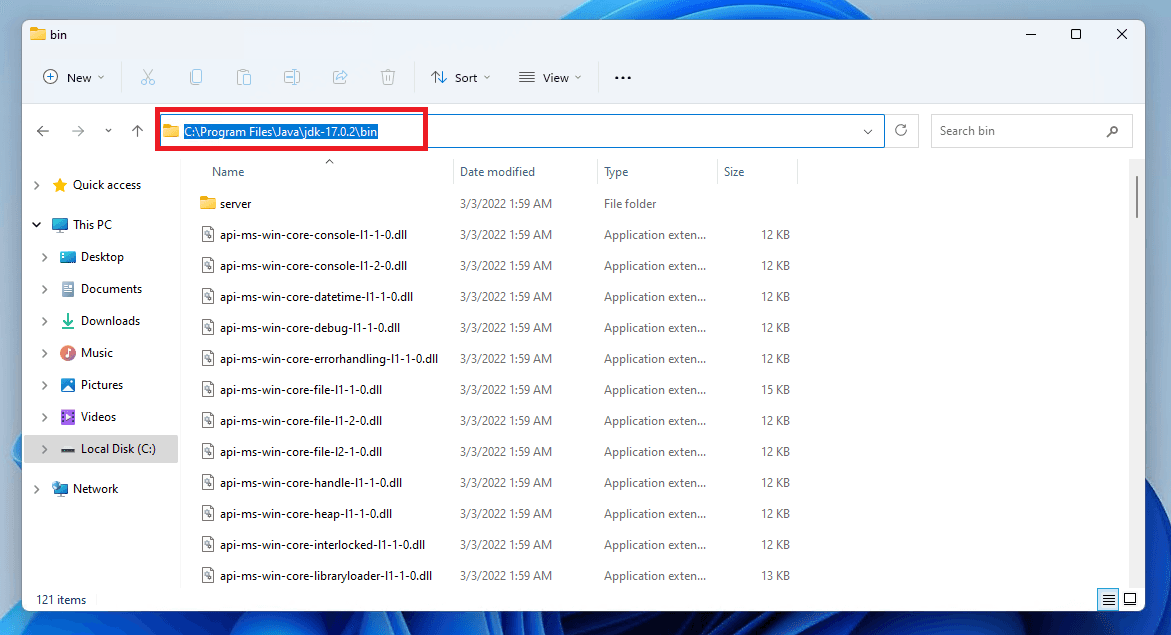
Task: Expand the Quick access tree node
Action: (37, 185)
